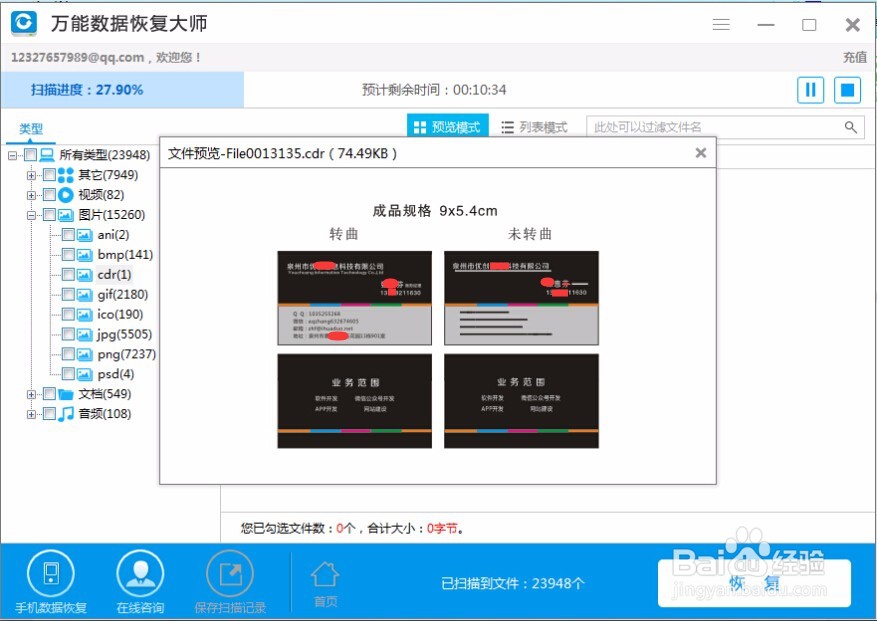Minimize the application window

coord(766,25)
